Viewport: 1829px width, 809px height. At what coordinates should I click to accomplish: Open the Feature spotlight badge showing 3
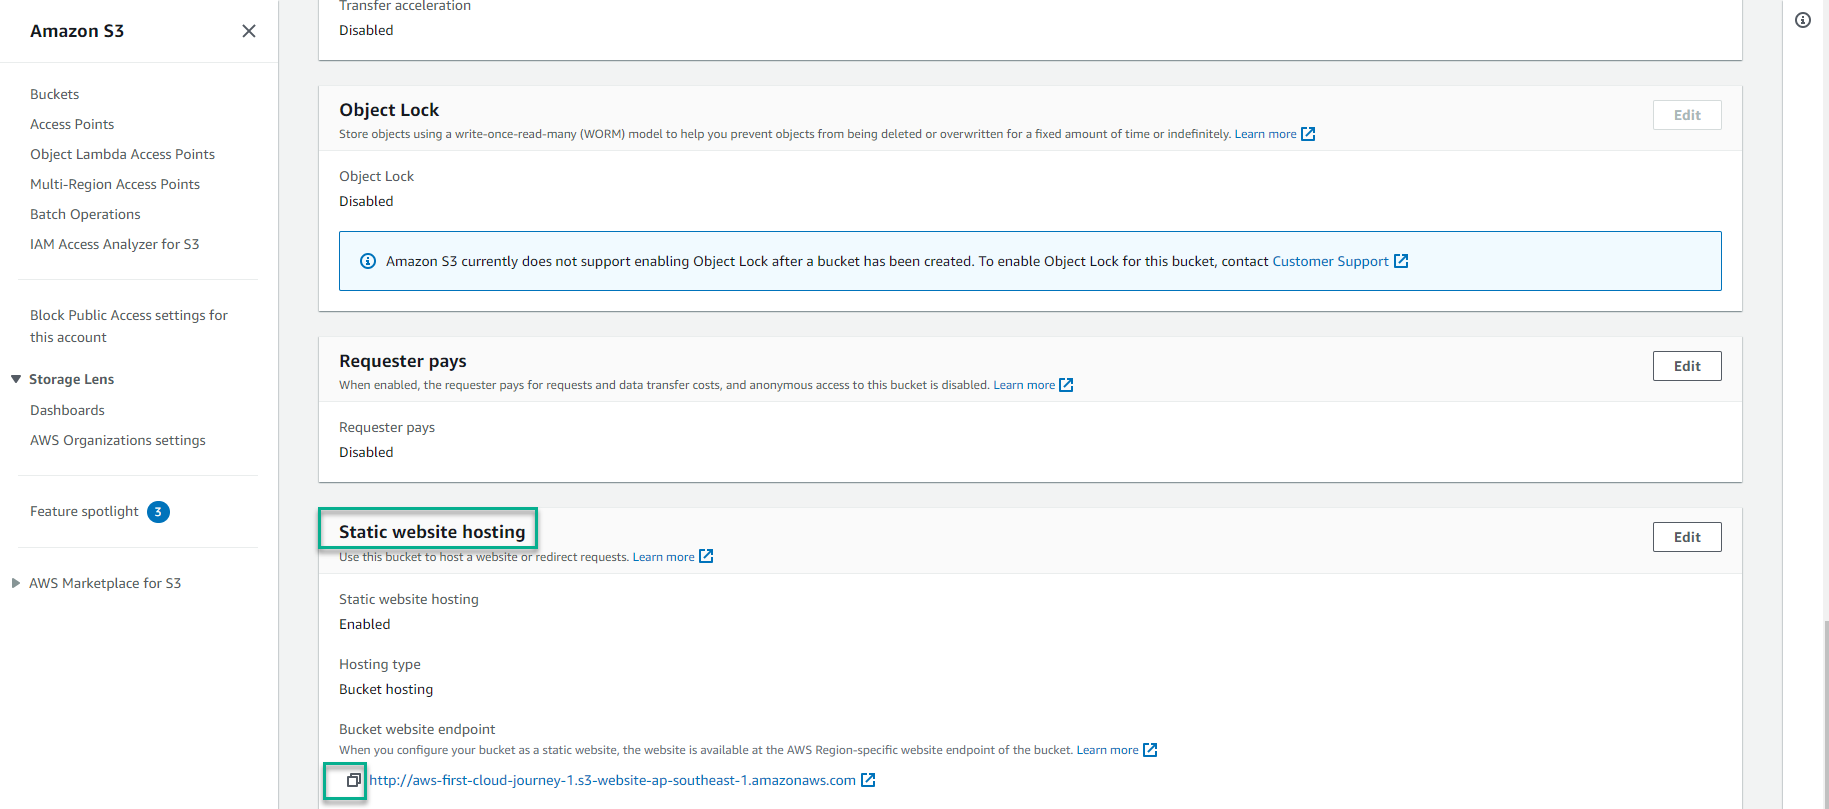coord(158,512)
